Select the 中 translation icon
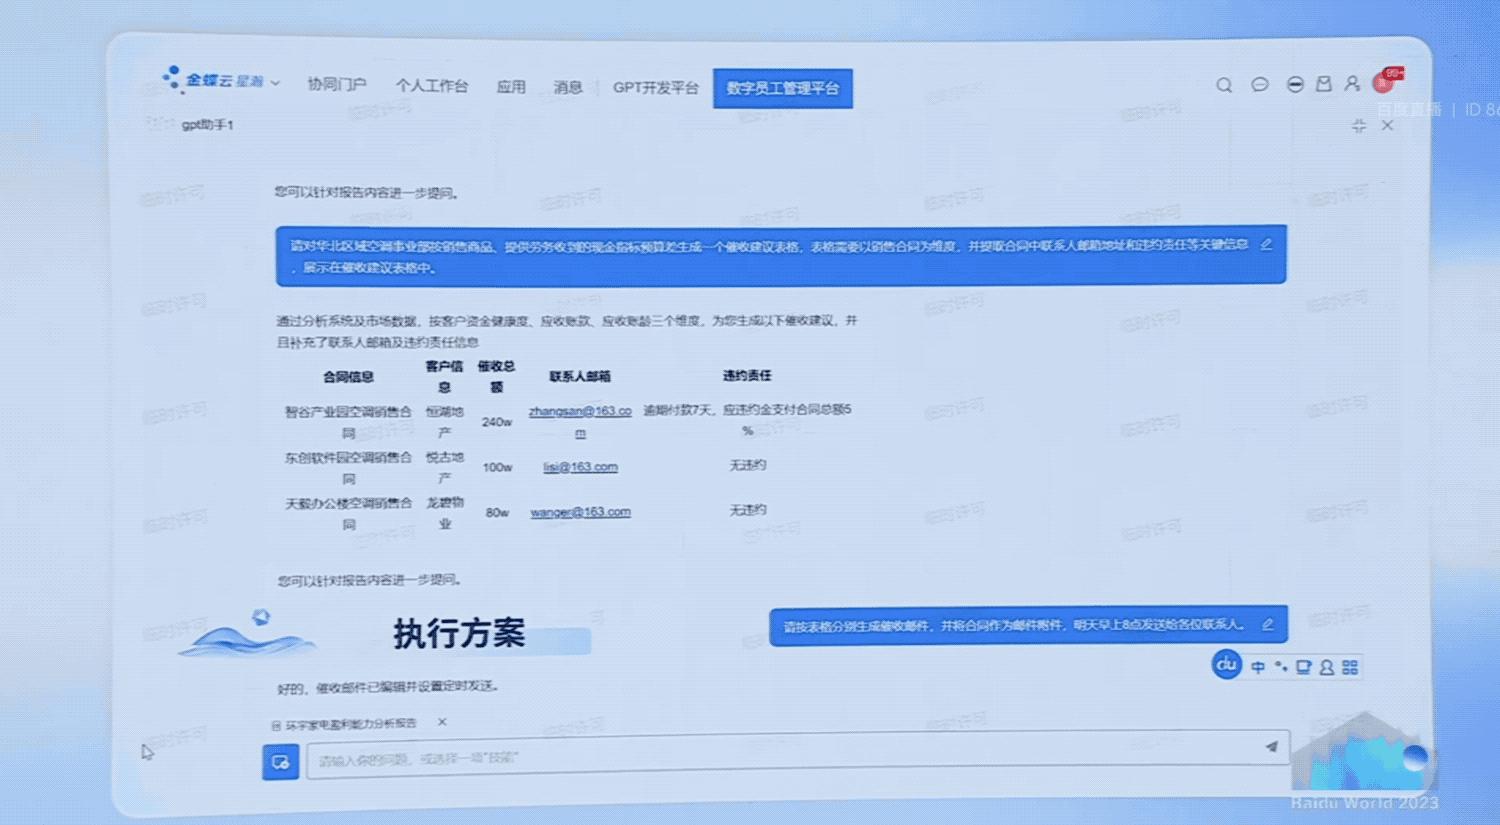The image size is (1500, 825). [1258, 665]
